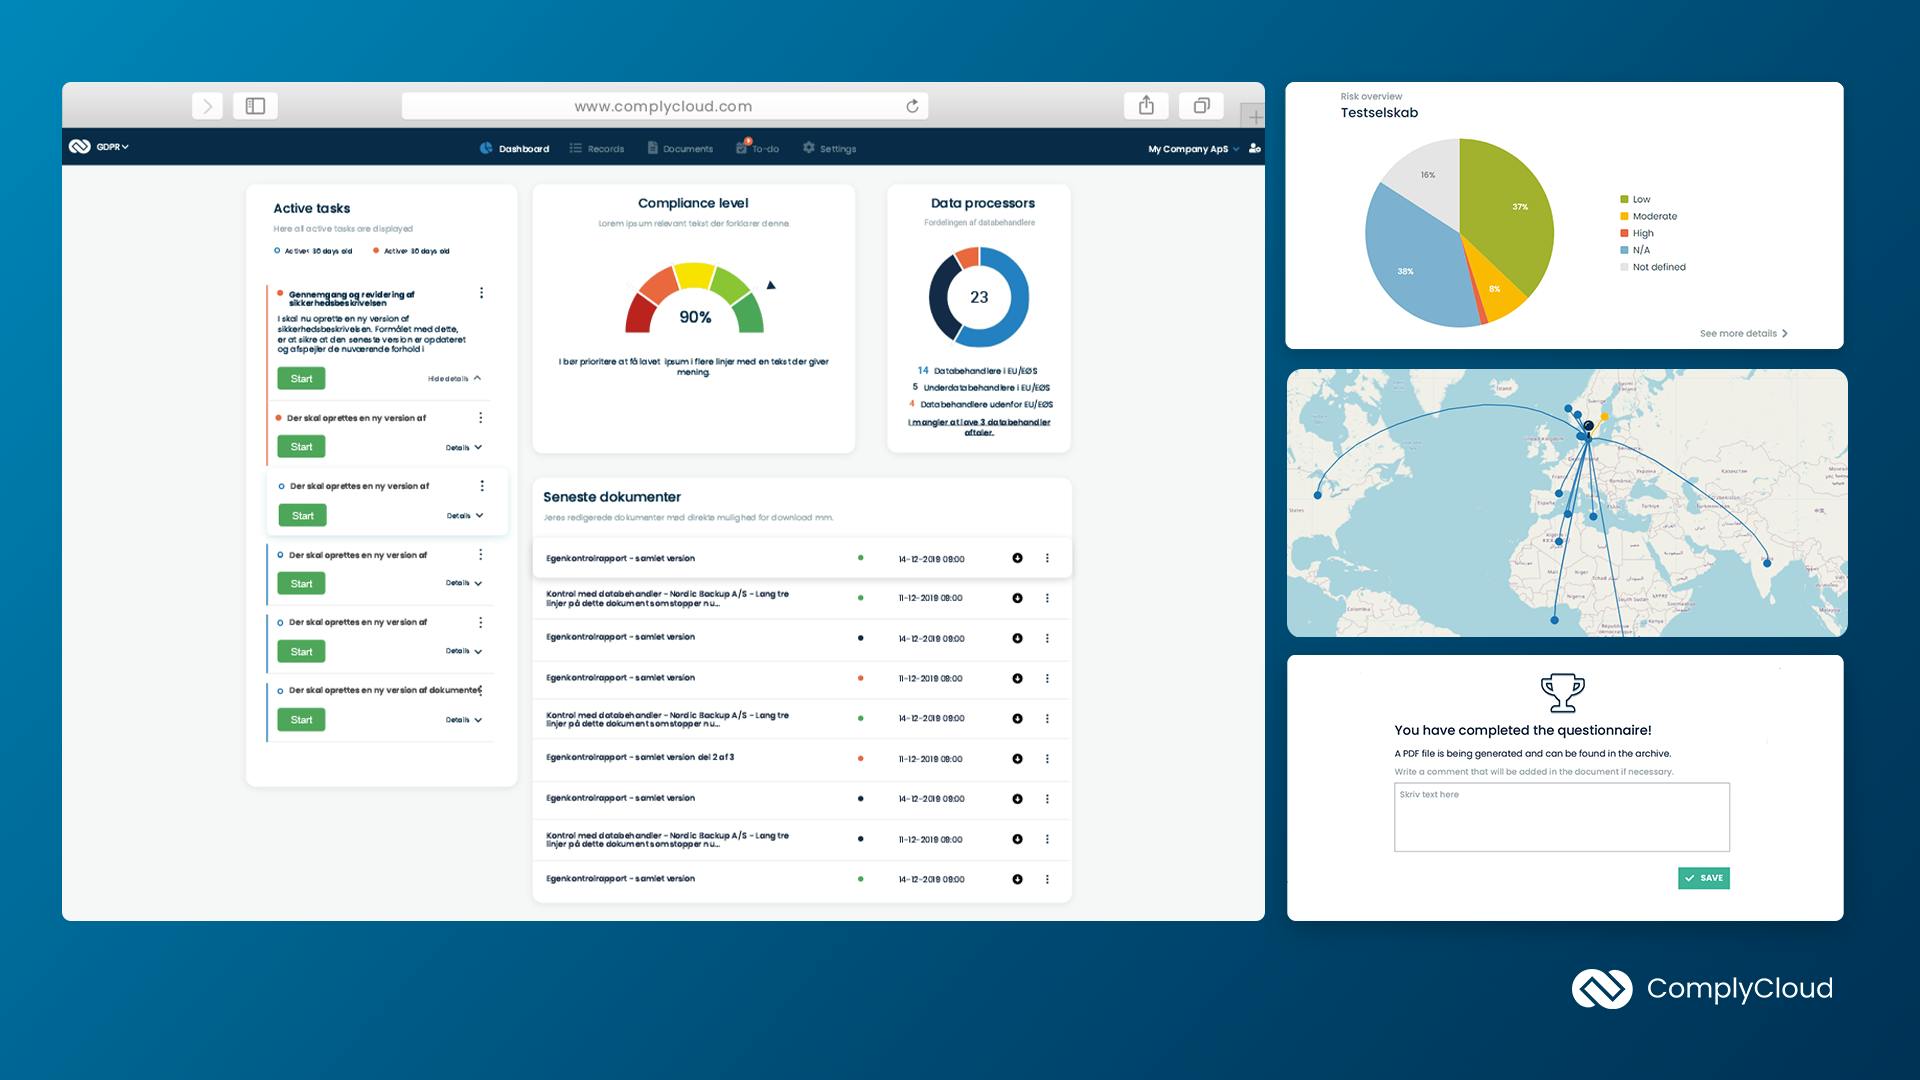1920x1080 pixels.
Task: Toggle the orange 'Active 30 days old' filter
Action: click(x=376, y=250)
